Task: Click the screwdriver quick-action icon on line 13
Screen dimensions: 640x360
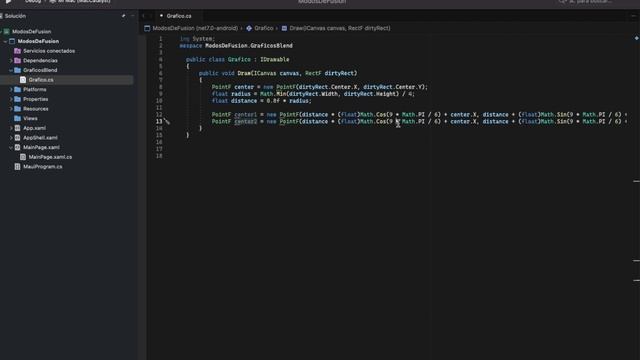Action: 167,121
